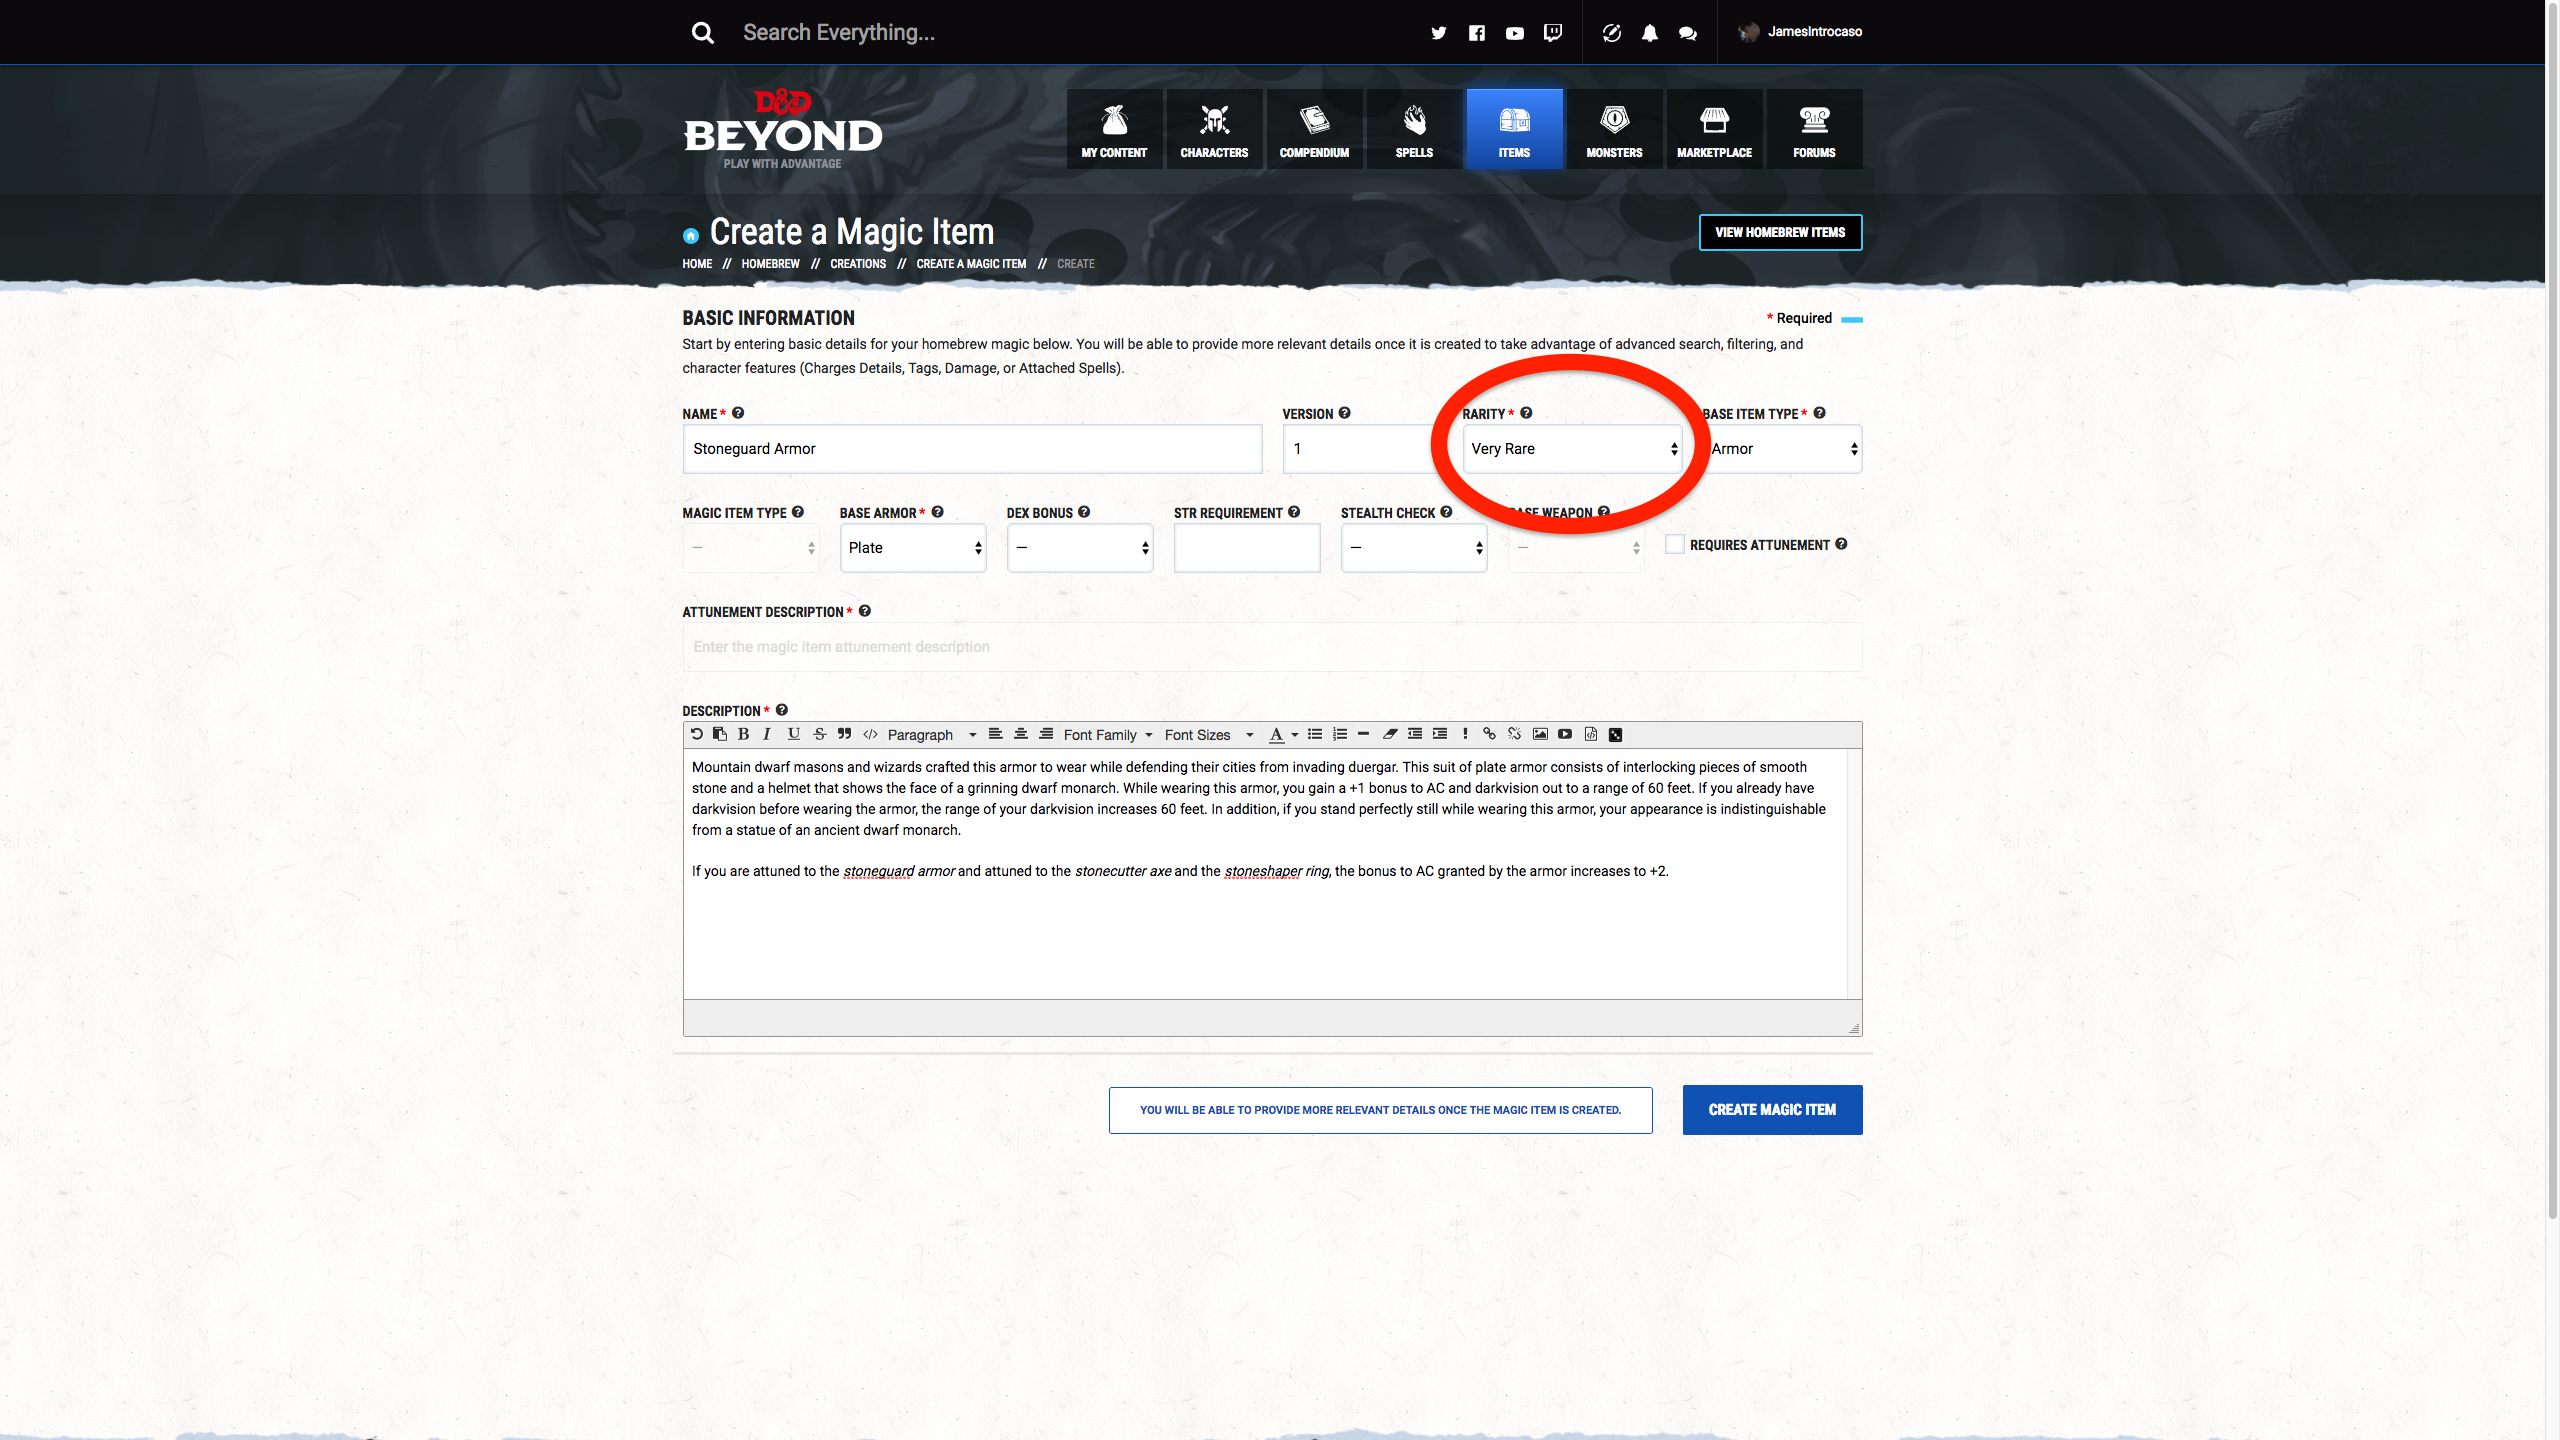Click the Str Requirement input field

coord(1247,548)
